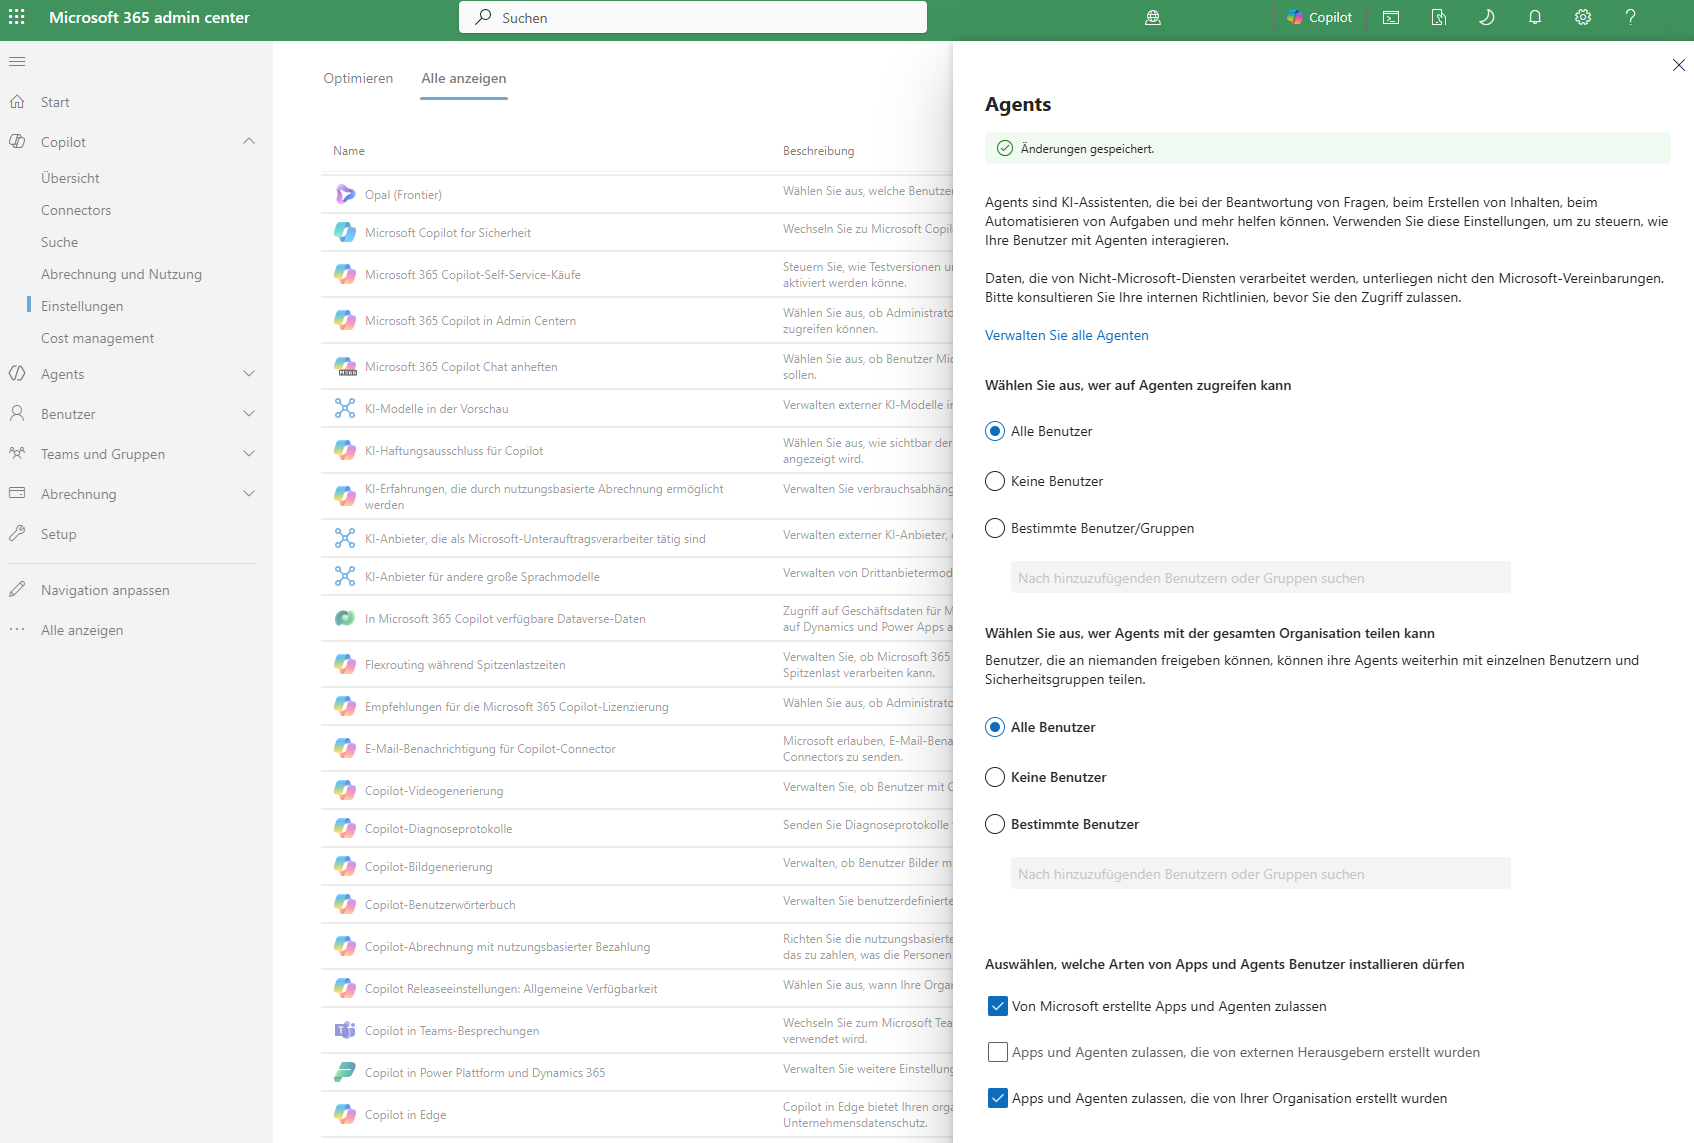Click the help question mark icon

click(1631, 17)
